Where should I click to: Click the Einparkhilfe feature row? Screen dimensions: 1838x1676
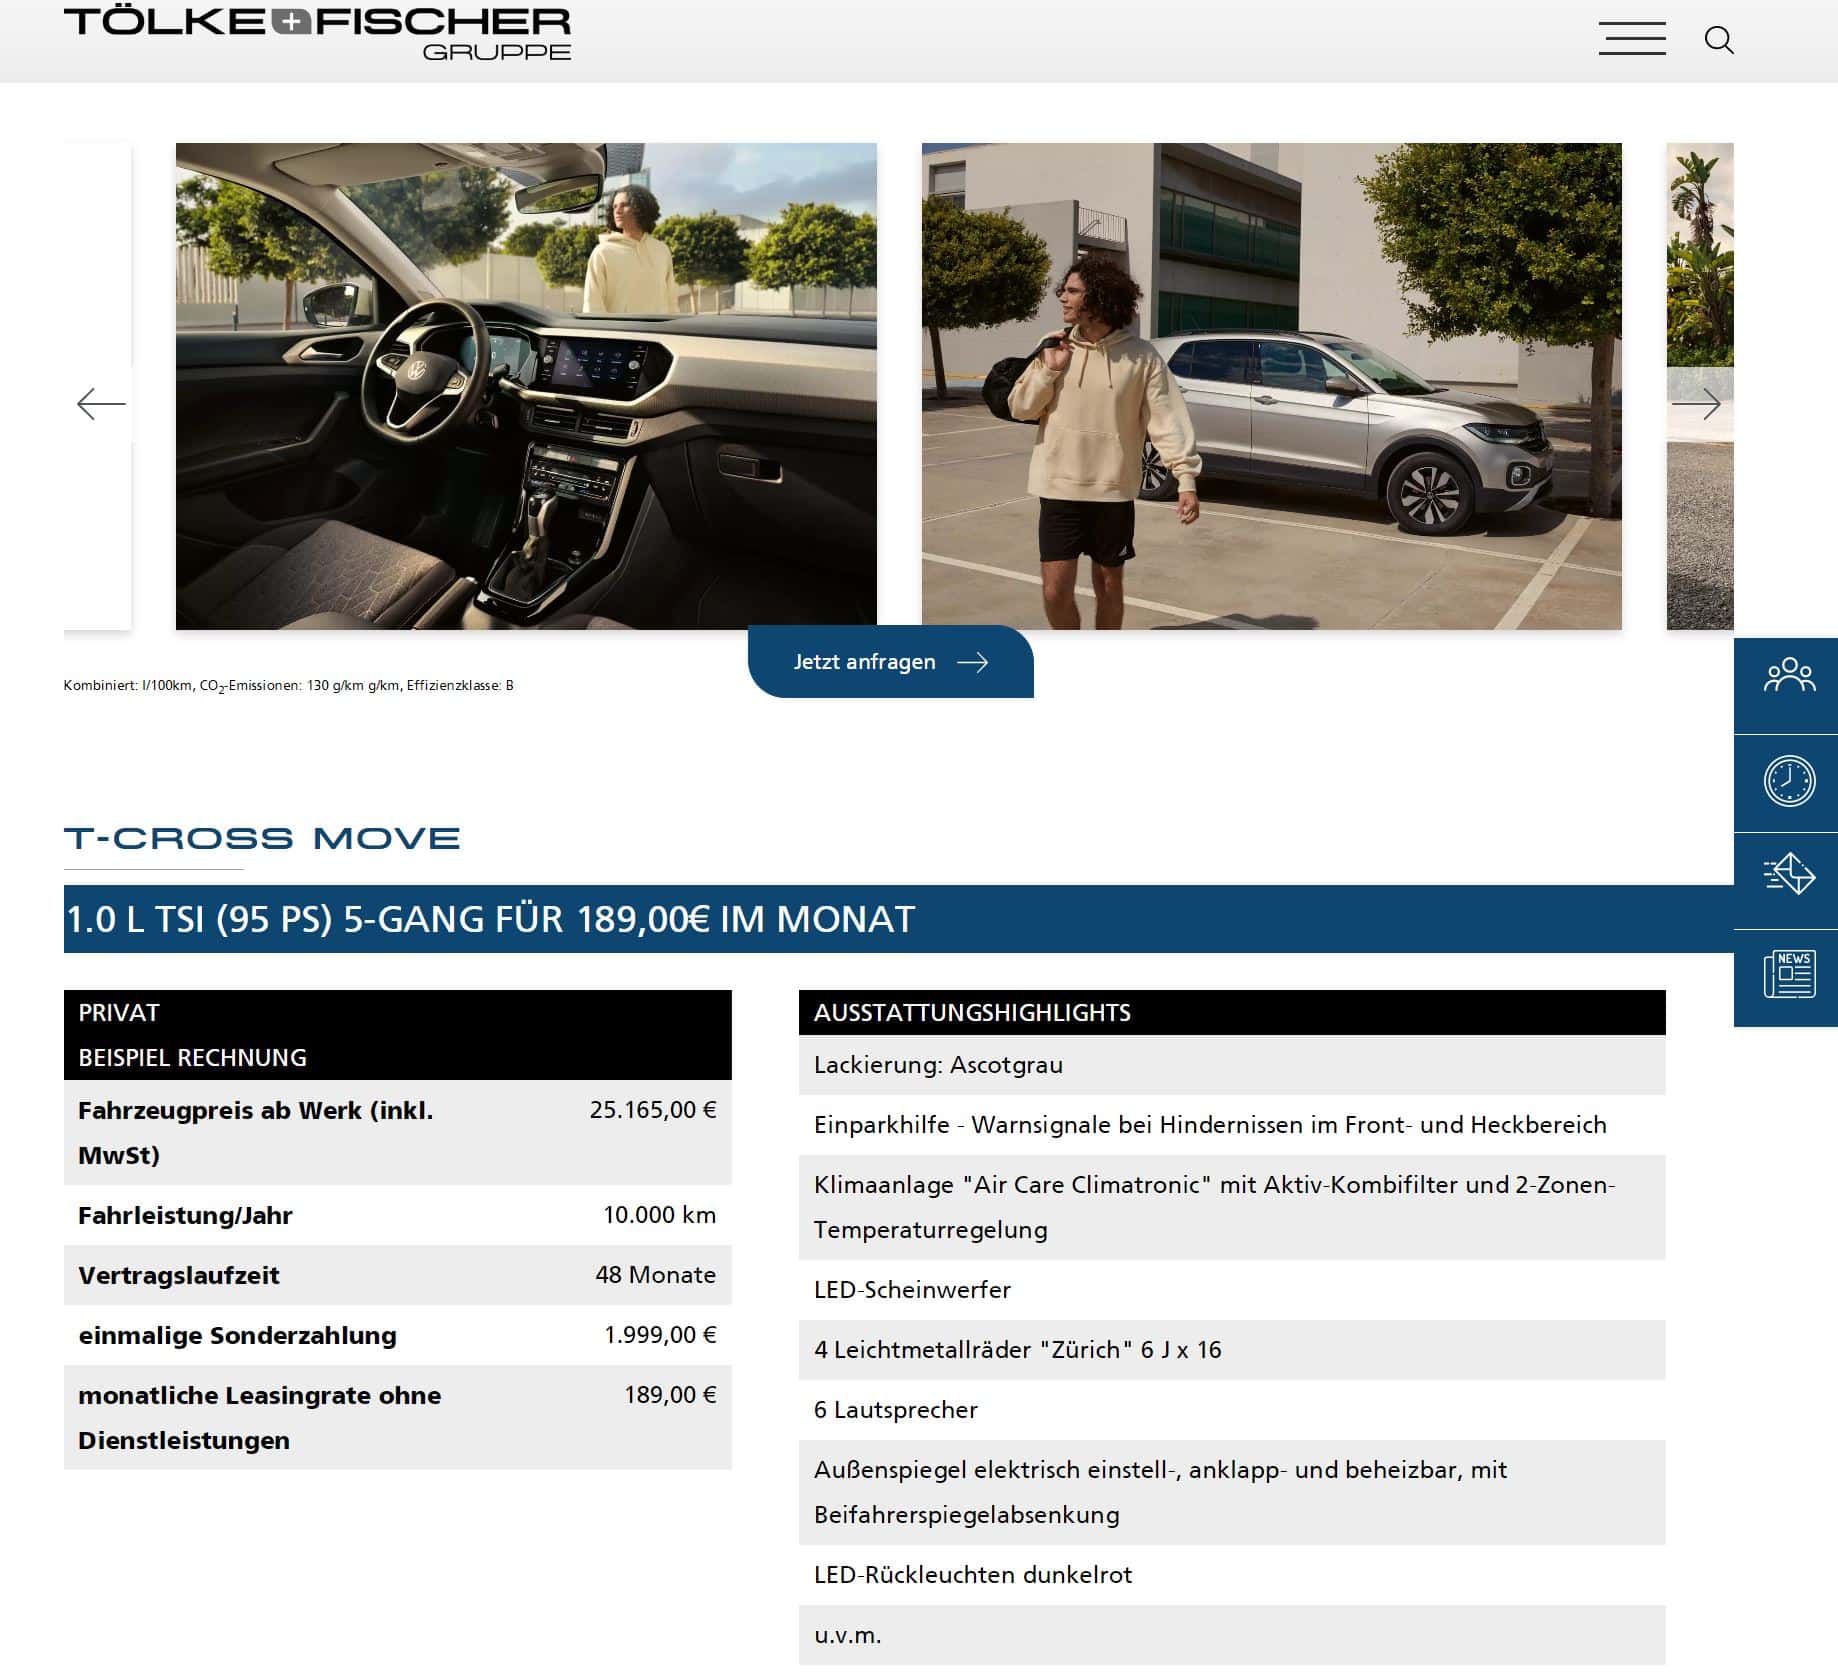pos(1232,1125)
